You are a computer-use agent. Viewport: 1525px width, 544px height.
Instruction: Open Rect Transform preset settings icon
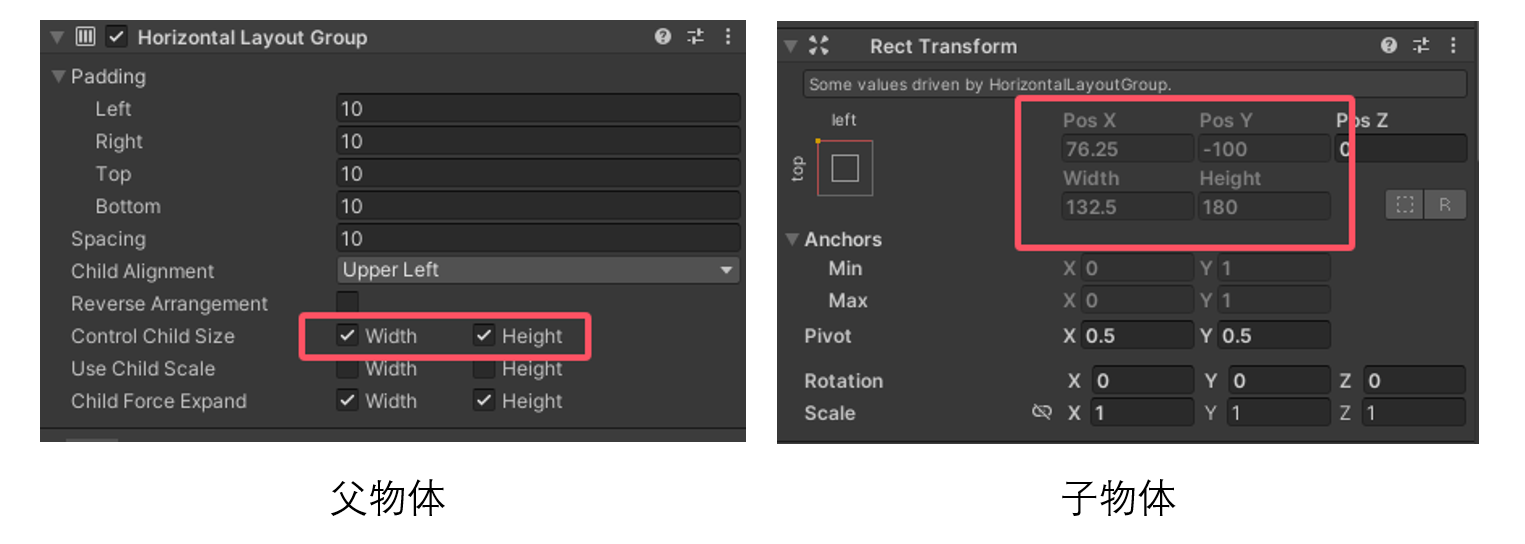1421,46
